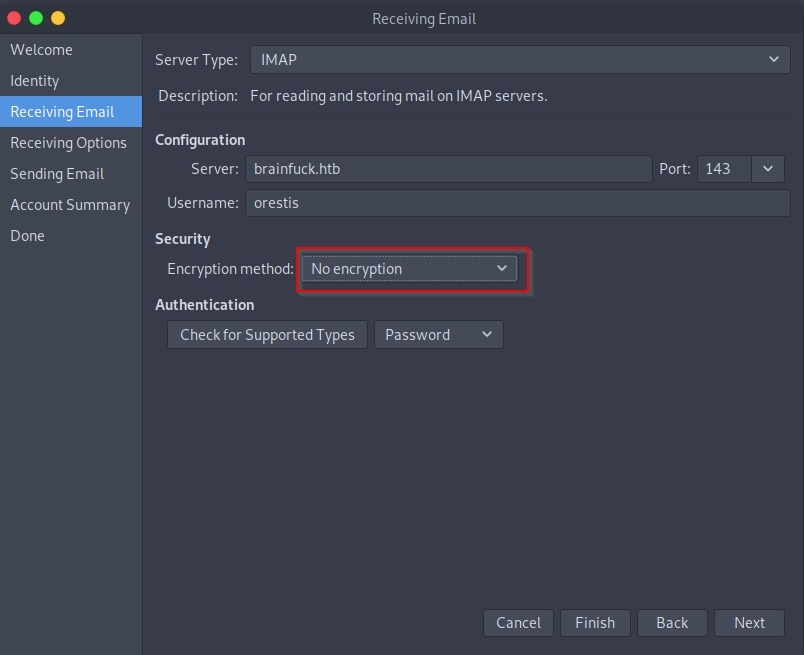The height and width of the screenshot is (655, 804).
Task: Switch to the Identity step
Action: [x=35, y=81]
